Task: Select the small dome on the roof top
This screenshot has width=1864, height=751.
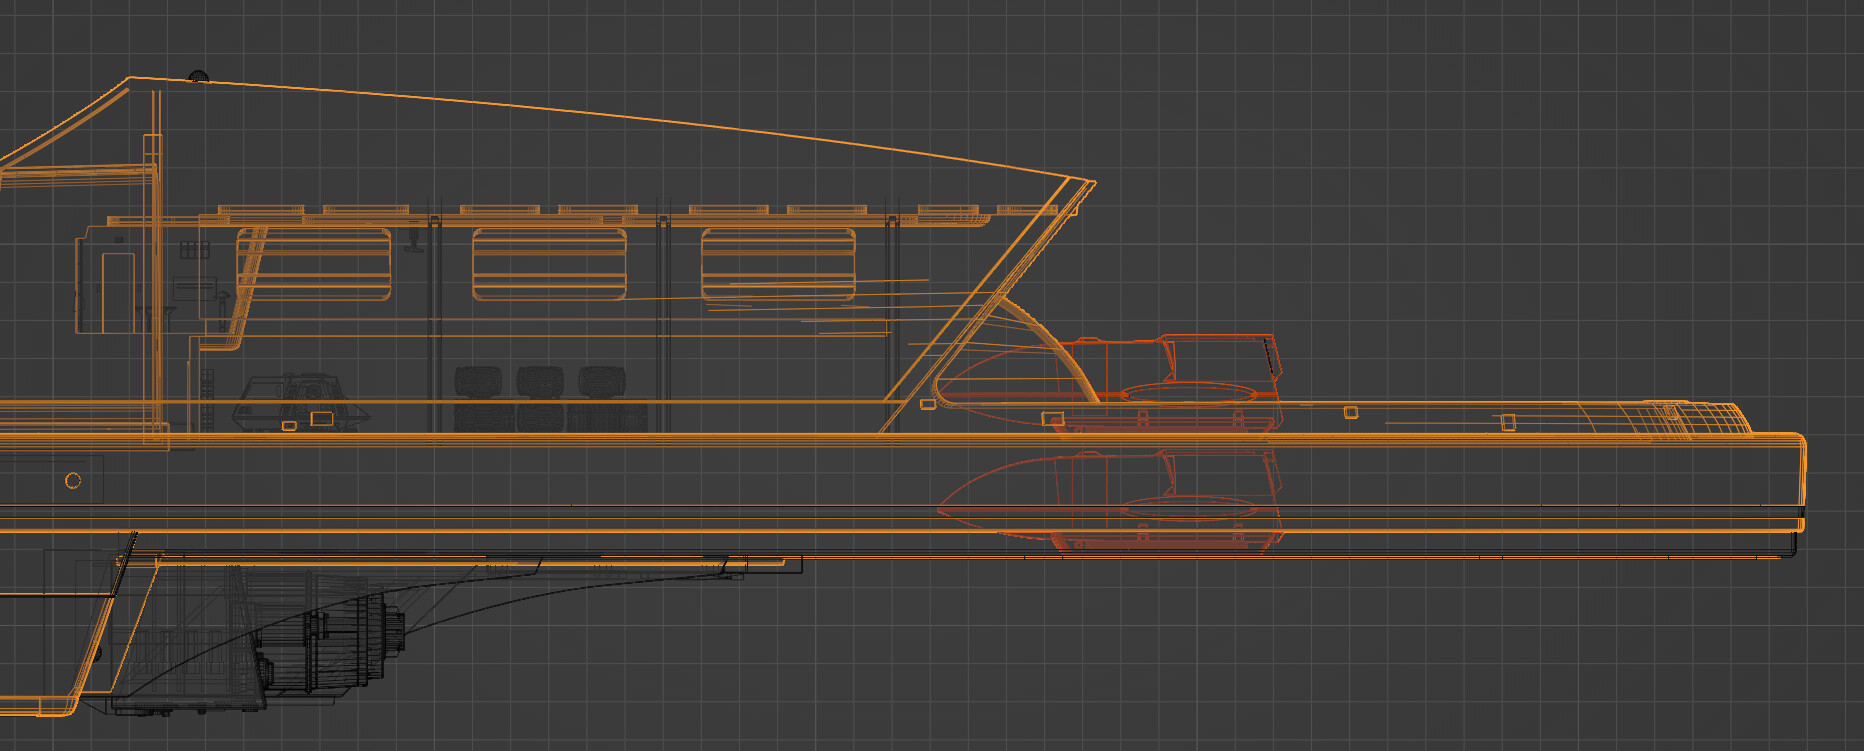Action: coord(198,76)
